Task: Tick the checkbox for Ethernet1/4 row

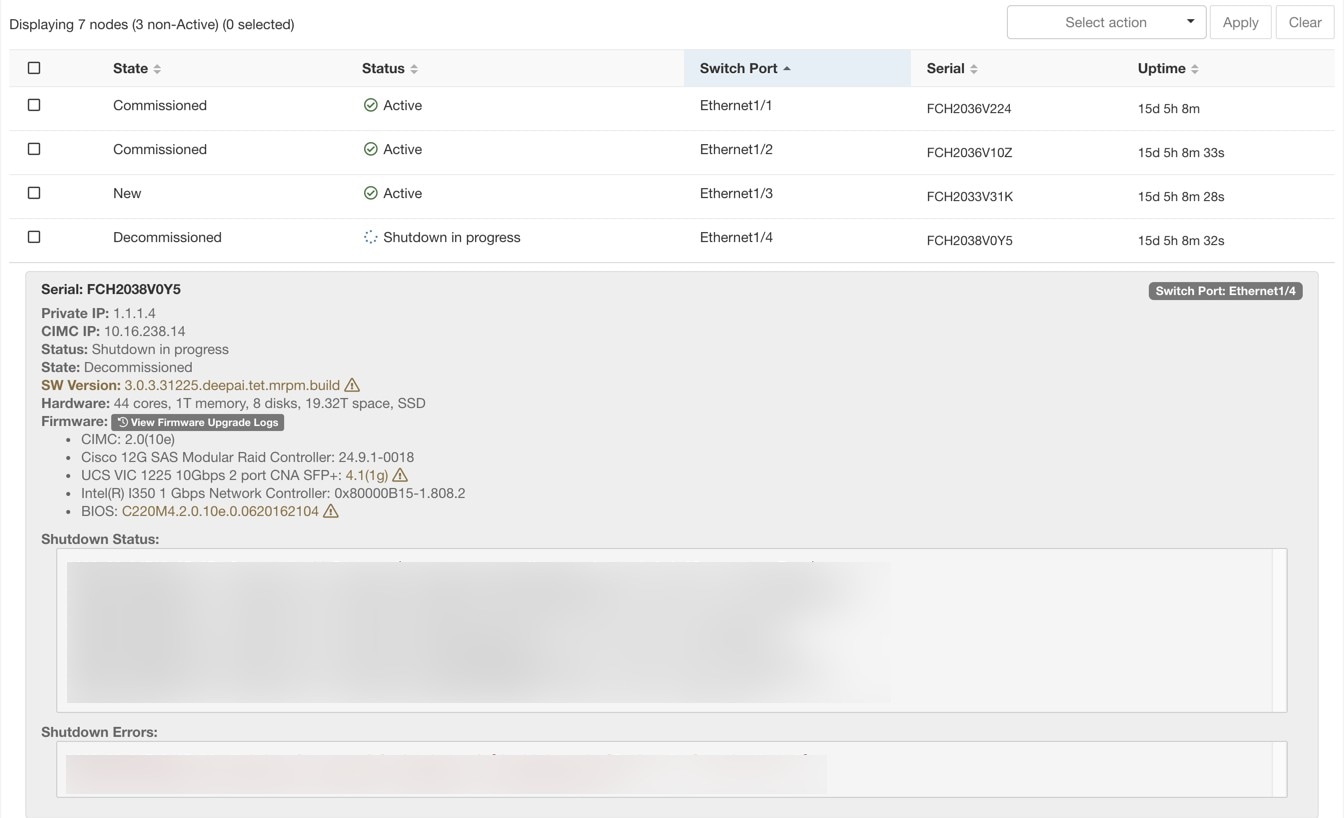Action: point(34,237)
